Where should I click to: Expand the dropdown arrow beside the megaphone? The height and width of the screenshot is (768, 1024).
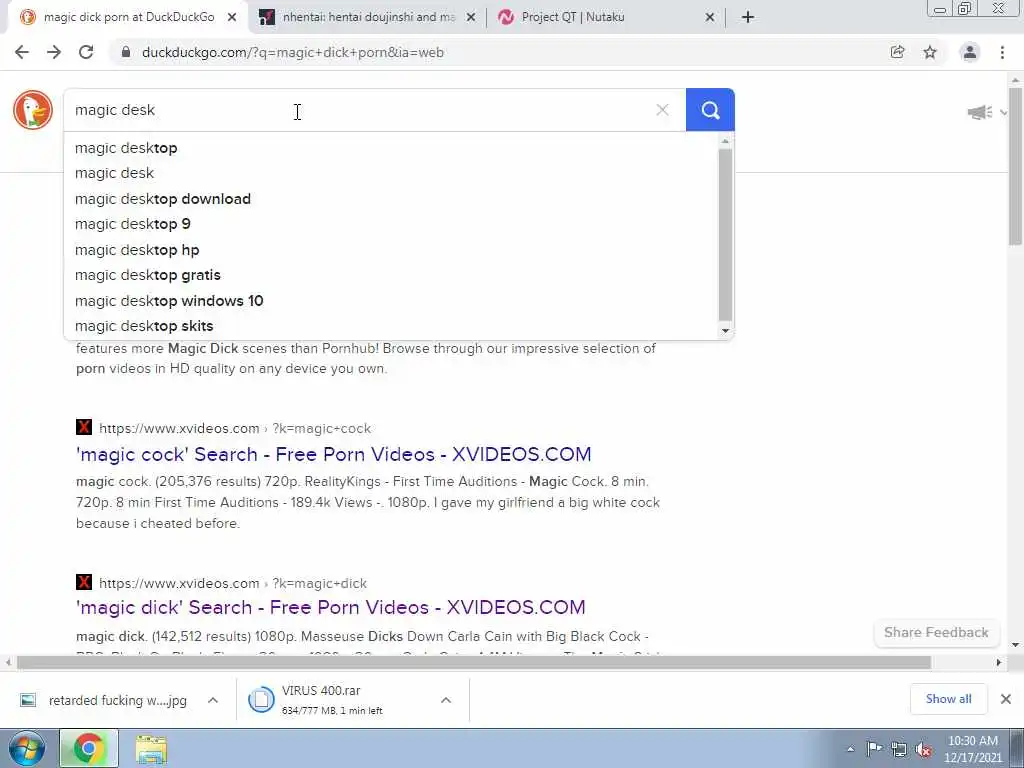click(x=1004, y=112)
